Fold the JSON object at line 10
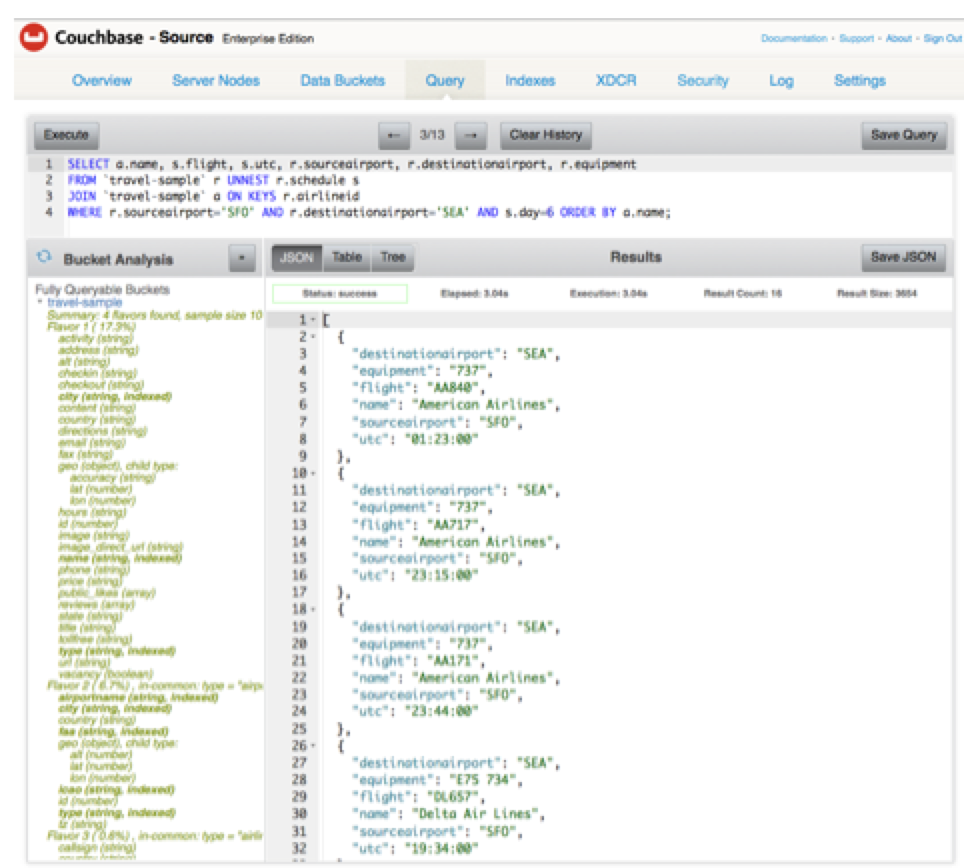The height and width of the screenshot is (868, 964). coord(315,473)
